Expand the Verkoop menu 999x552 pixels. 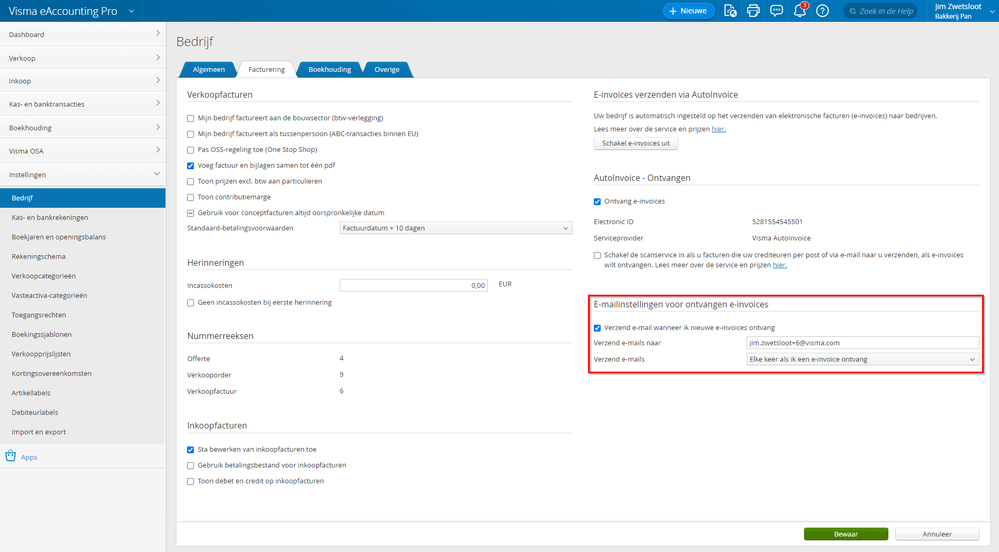(83, 58)
